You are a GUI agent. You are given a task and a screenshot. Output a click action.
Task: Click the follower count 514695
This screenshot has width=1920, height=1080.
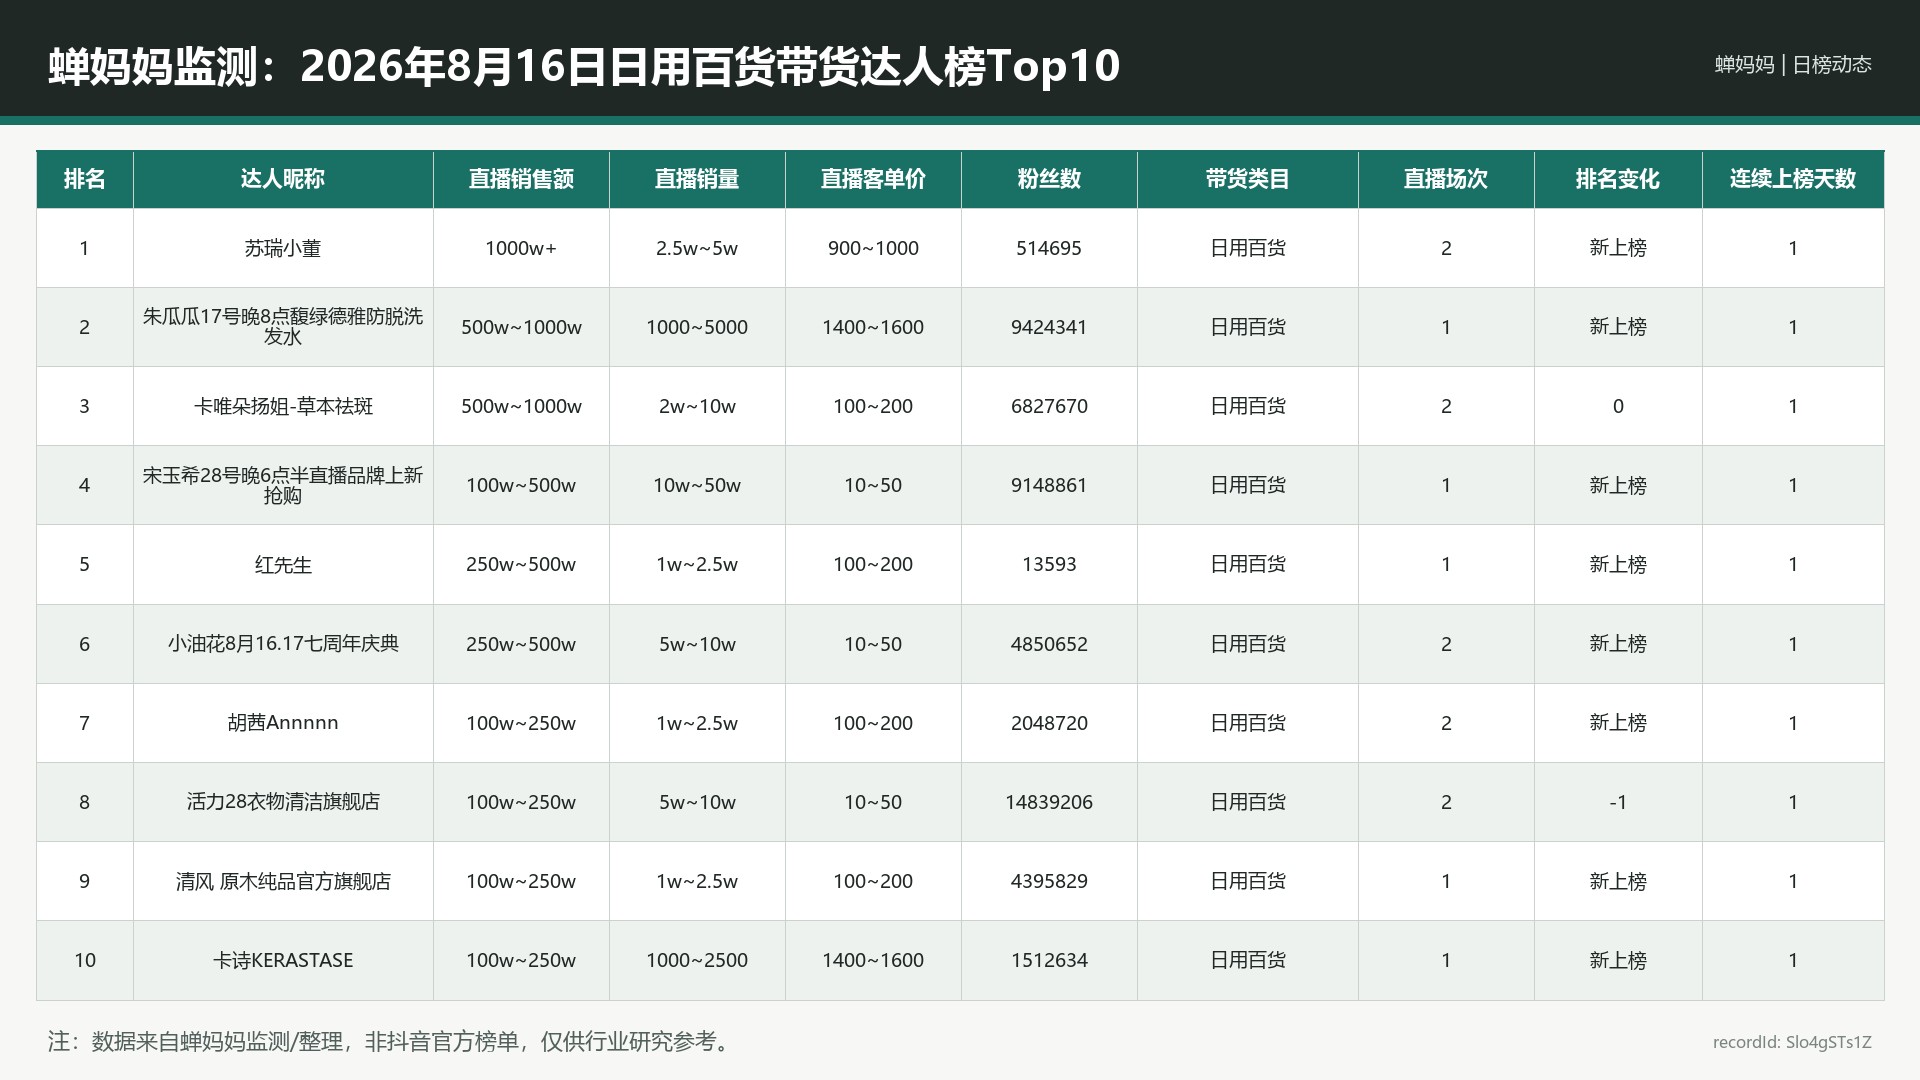pyautogui.click(x=1049, y=248)
